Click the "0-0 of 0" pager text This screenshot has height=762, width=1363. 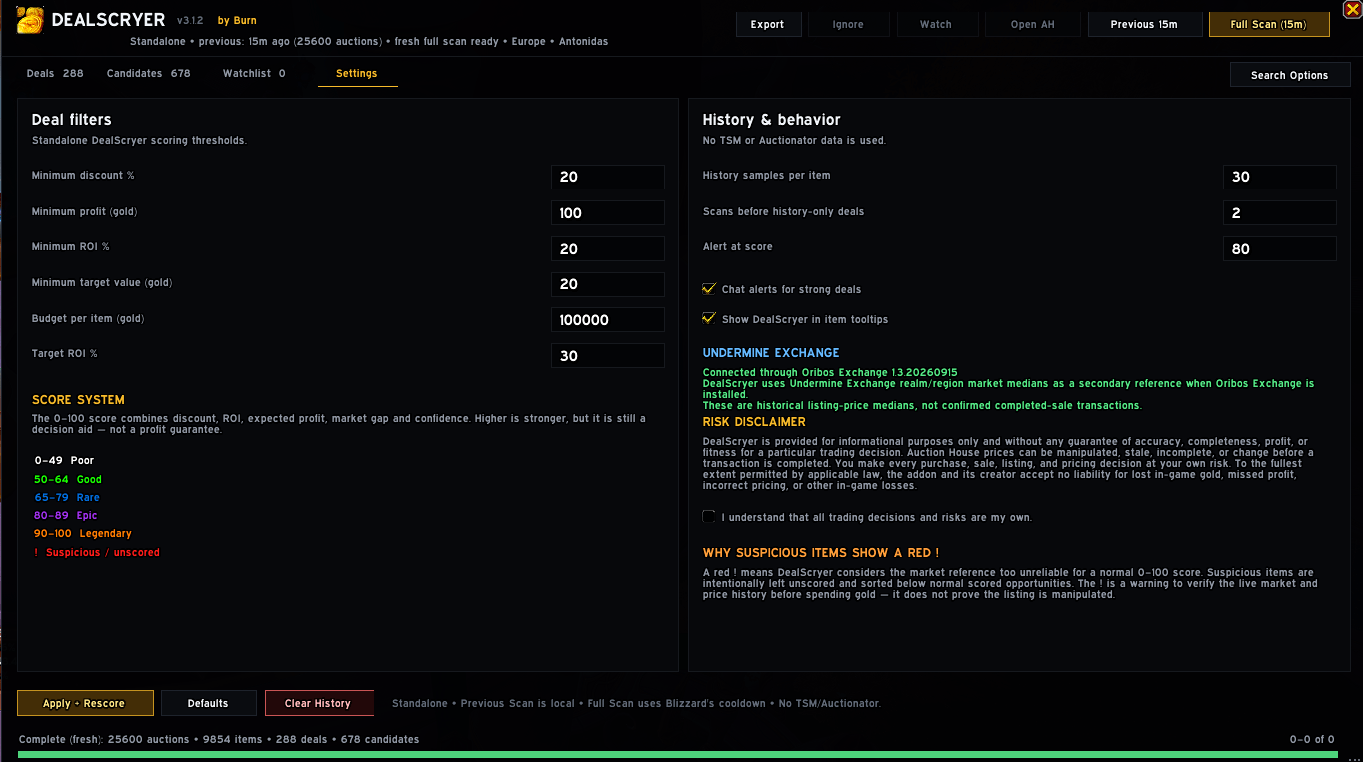(x=1312, y=740)
